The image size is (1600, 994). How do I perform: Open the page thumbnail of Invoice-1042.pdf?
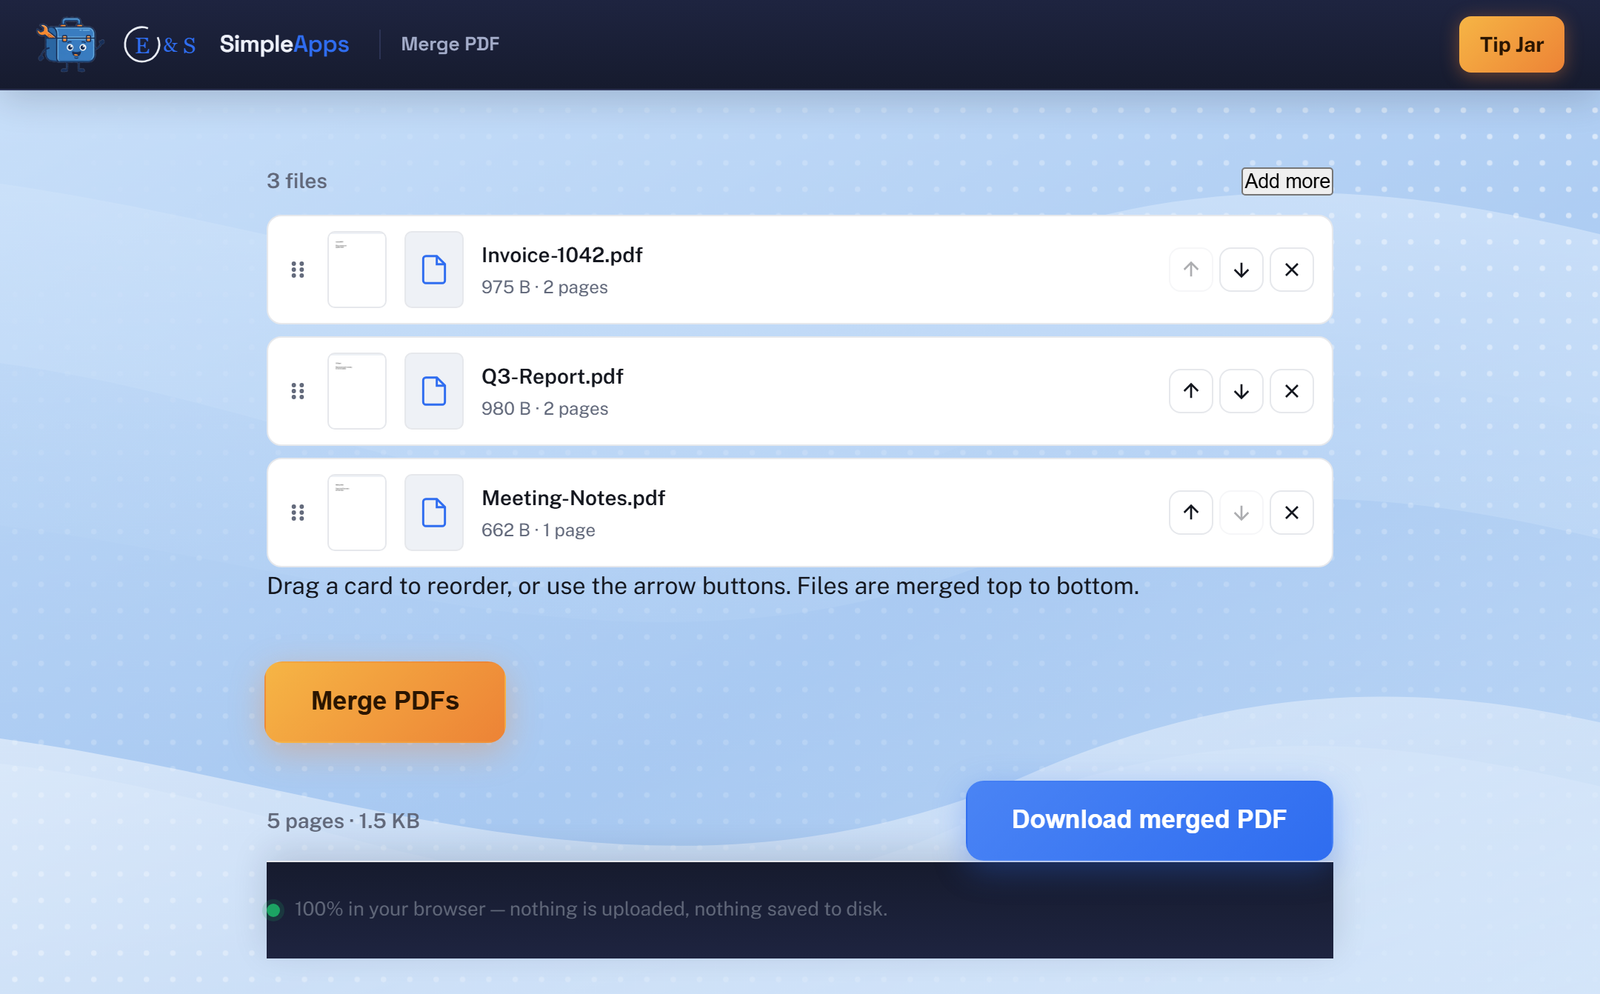(357, 270)
